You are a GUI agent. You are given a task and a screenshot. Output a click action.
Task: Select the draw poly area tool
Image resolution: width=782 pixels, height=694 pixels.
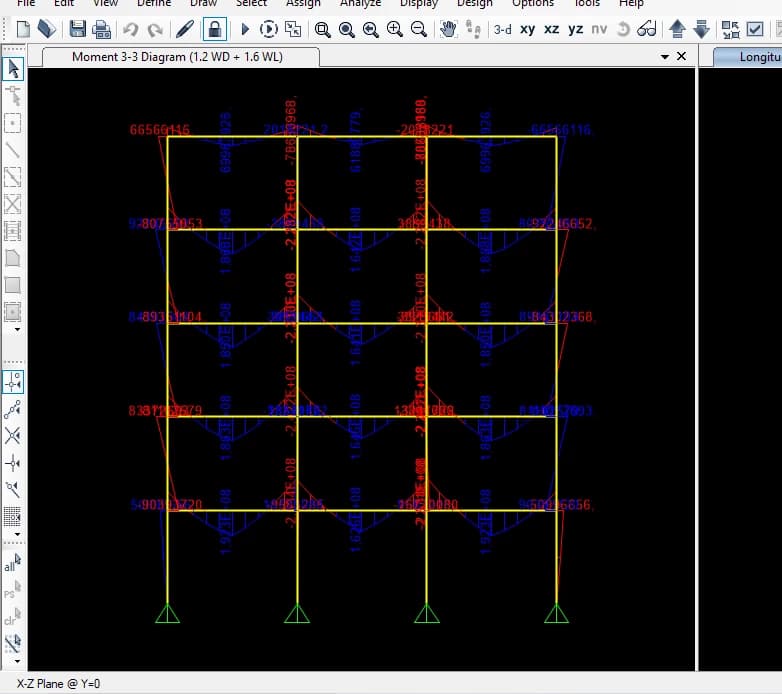click(13, 258)
